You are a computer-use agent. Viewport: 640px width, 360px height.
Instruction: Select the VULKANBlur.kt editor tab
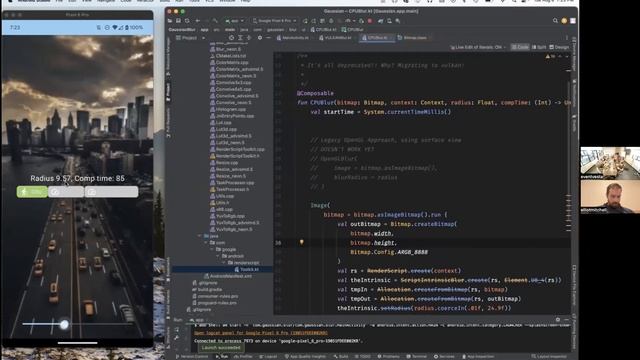point(336,38)
